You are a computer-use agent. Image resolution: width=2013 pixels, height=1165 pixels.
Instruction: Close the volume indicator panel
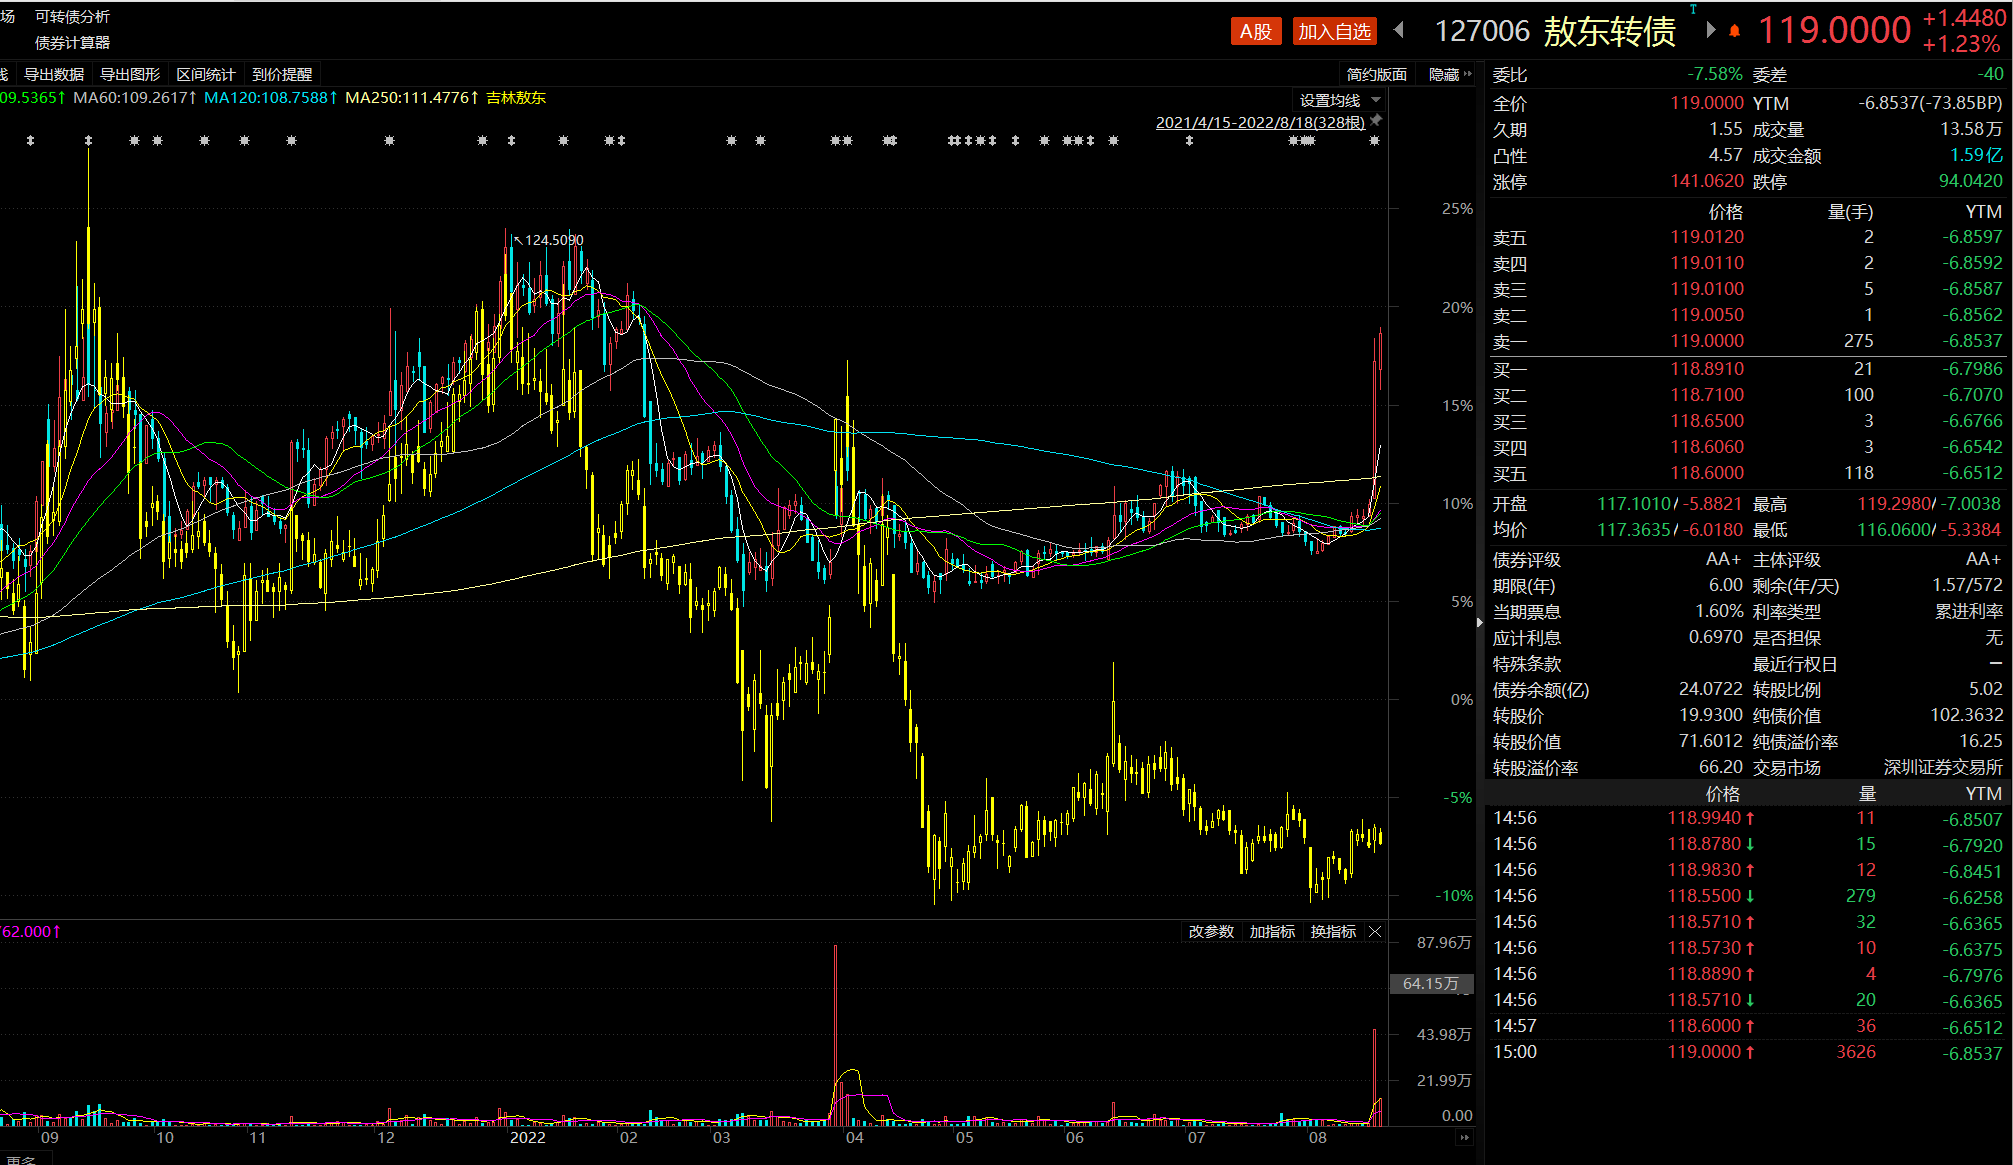point(1375,932)
